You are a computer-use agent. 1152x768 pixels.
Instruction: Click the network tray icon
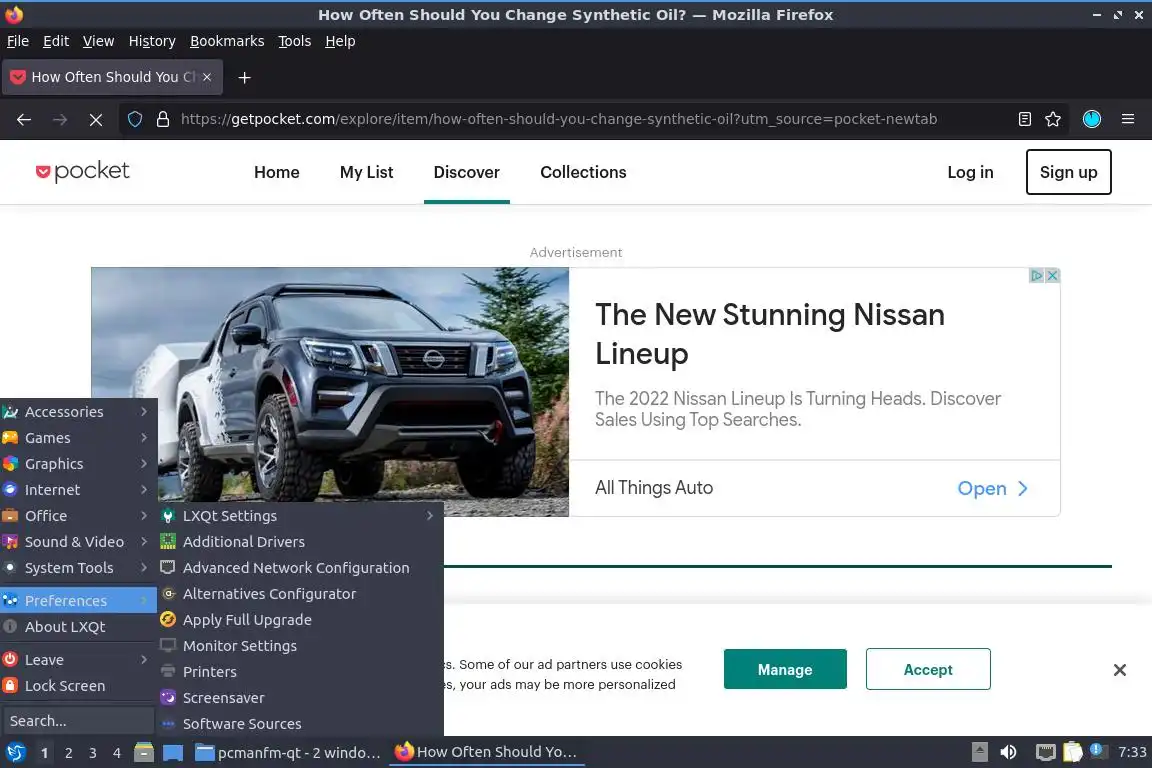click(1045, 752)
